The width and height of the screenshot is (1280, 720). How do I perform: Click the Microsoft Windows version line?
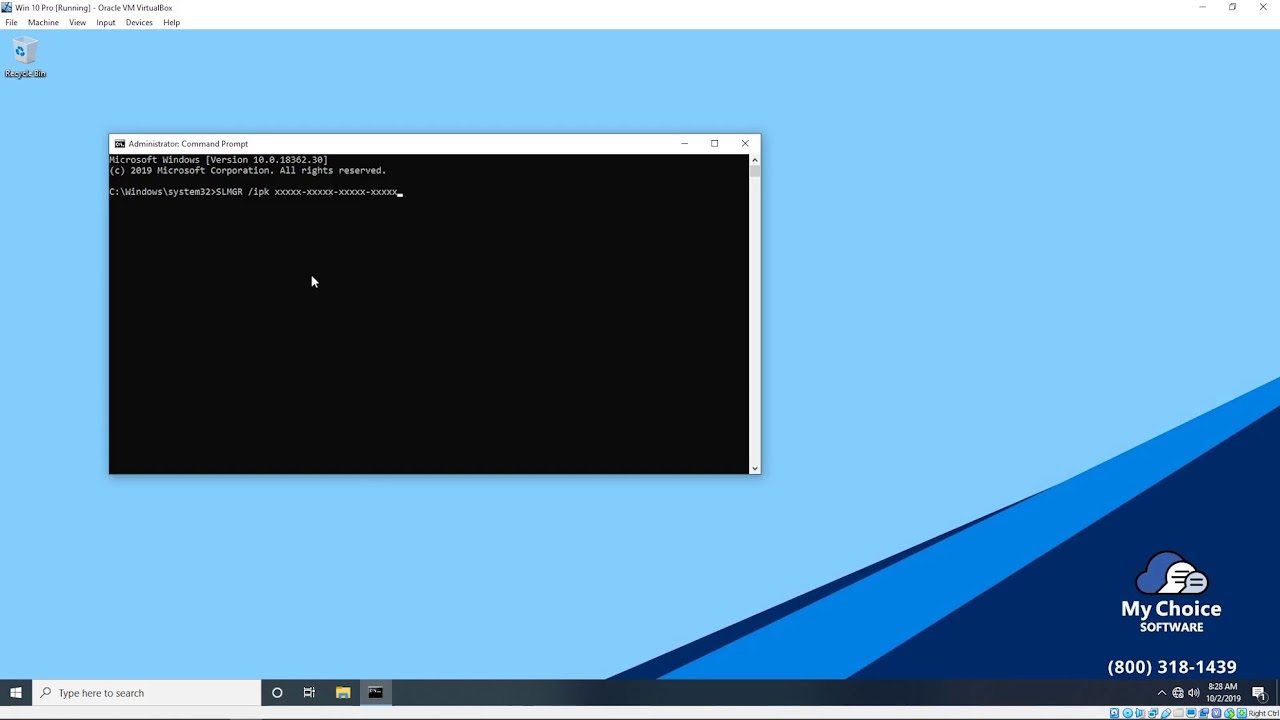218,160
